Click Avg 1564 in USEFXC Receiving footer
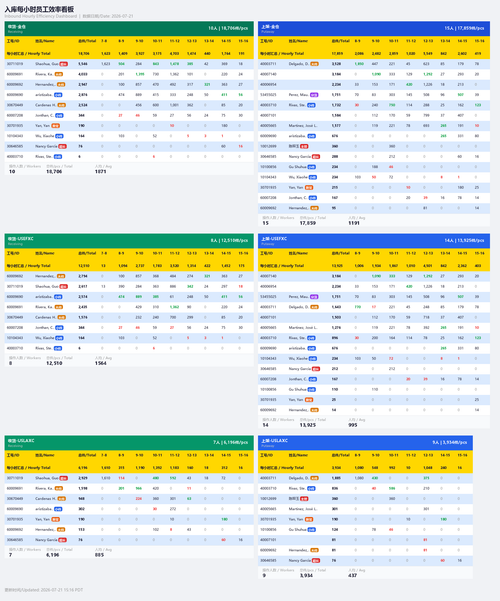 click(100, 363)
